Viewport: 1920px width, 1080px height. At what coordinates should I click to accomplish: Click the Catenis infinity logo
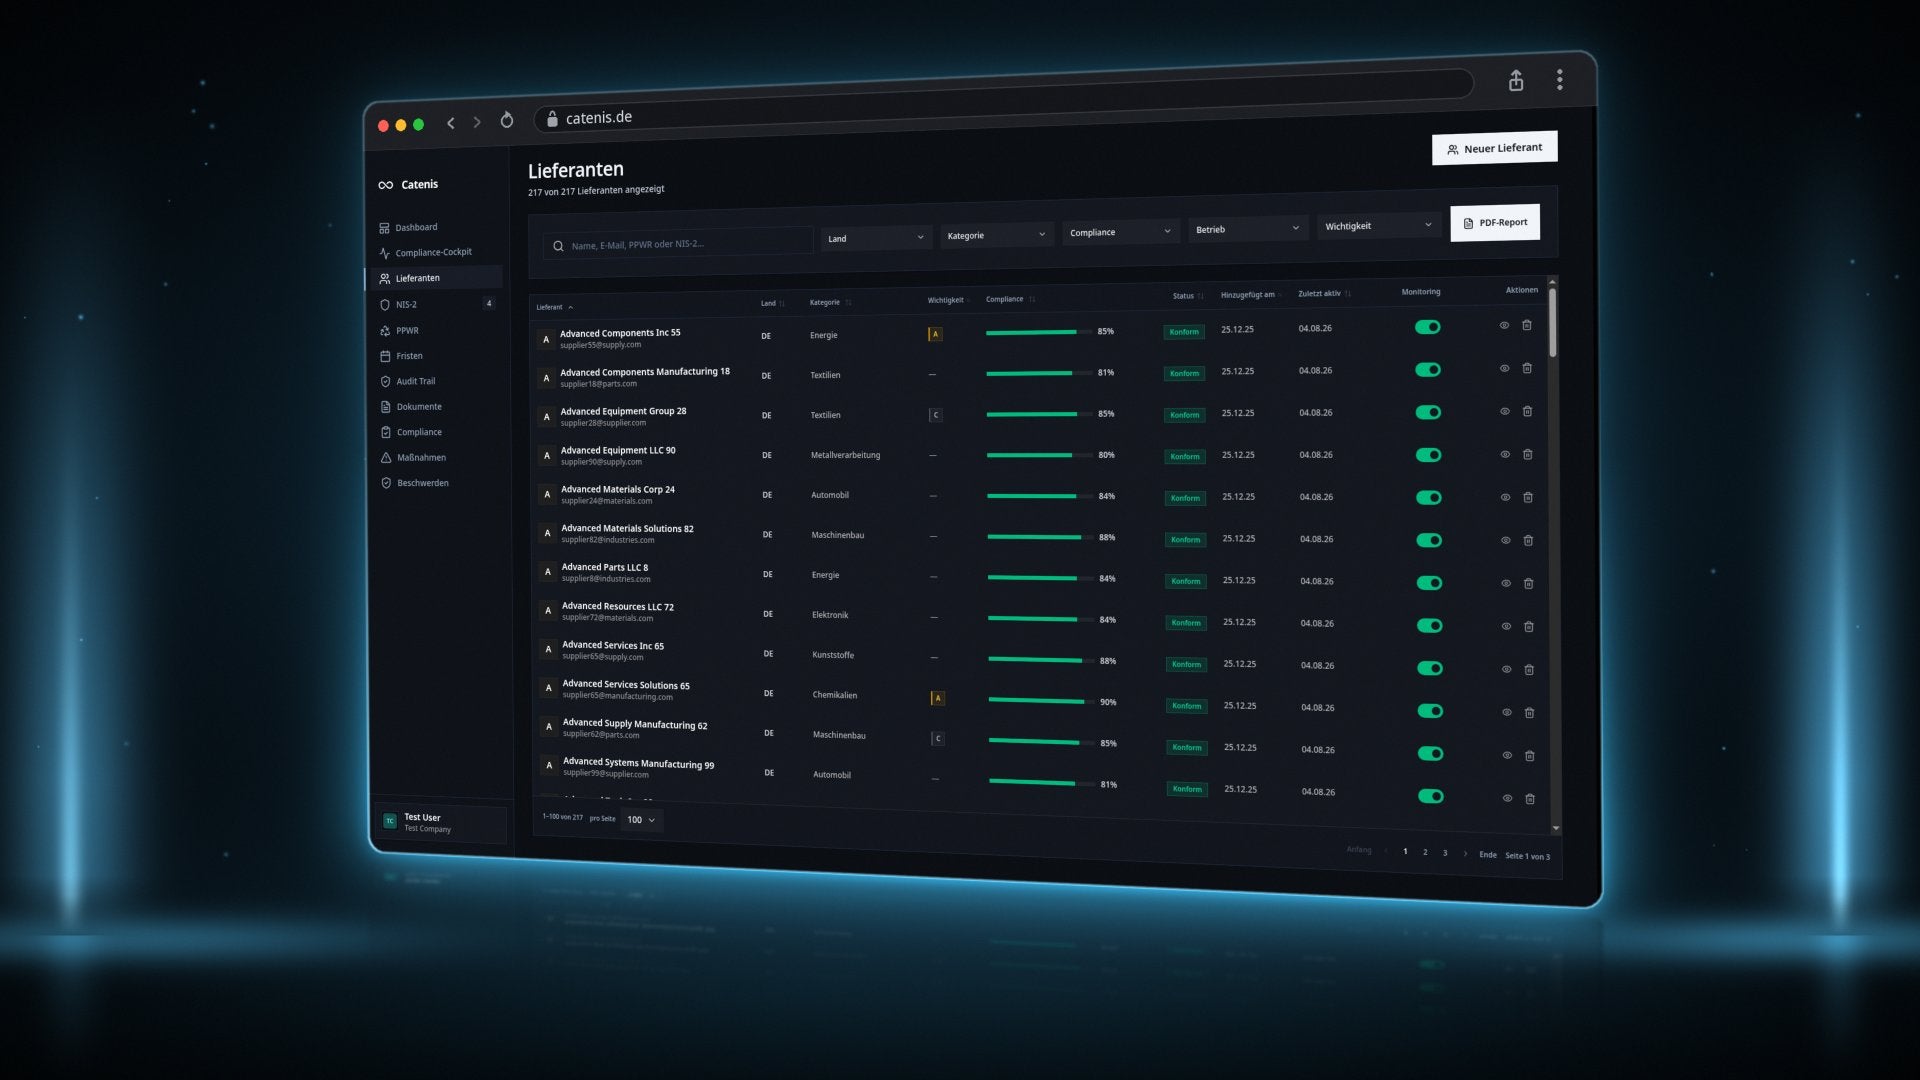coord(386,185)
